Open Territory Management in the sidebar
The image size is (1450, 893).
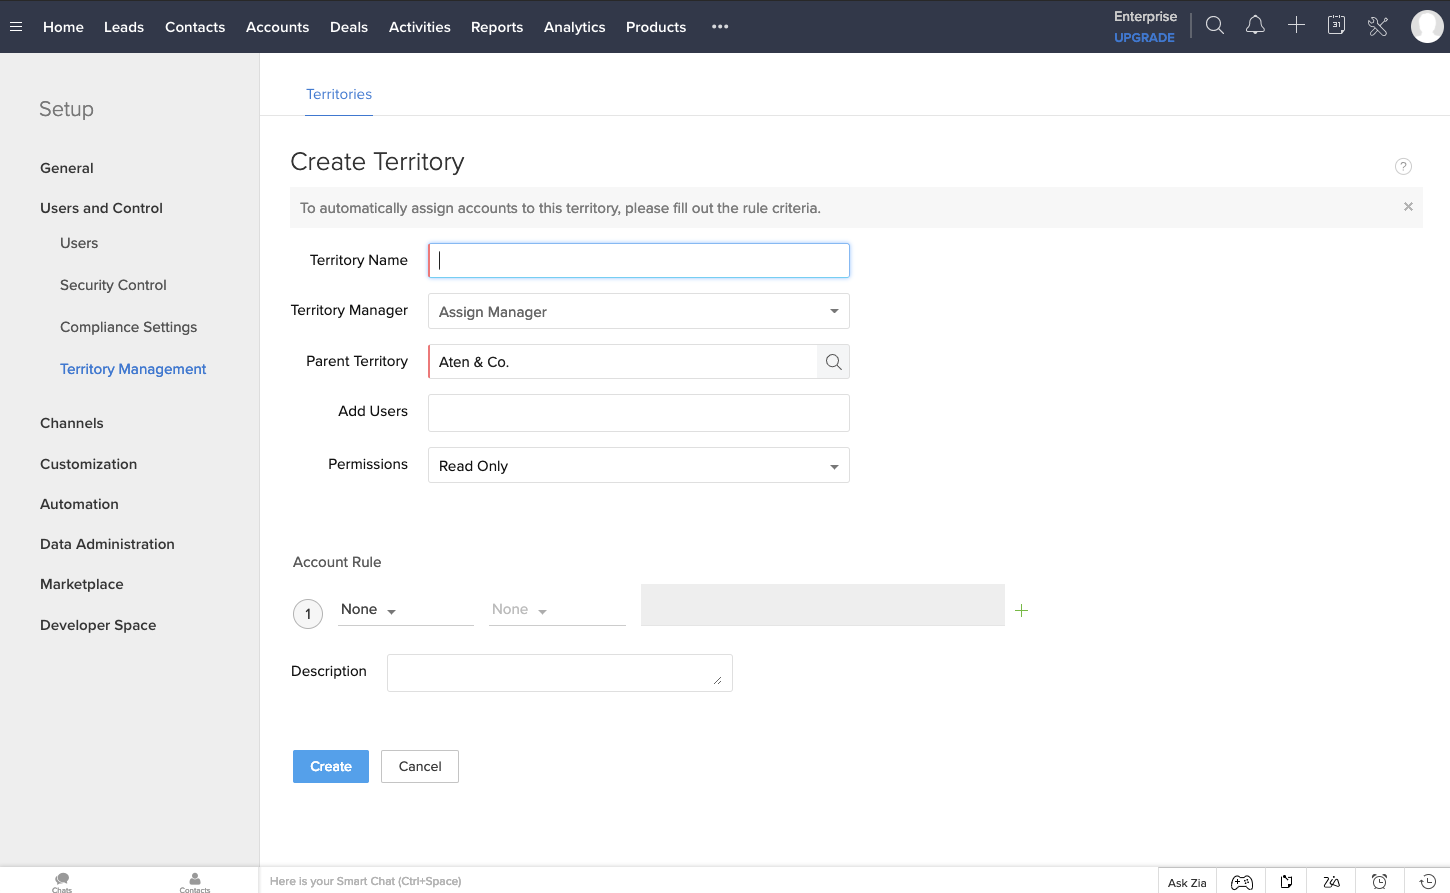[x=133, y=369]
